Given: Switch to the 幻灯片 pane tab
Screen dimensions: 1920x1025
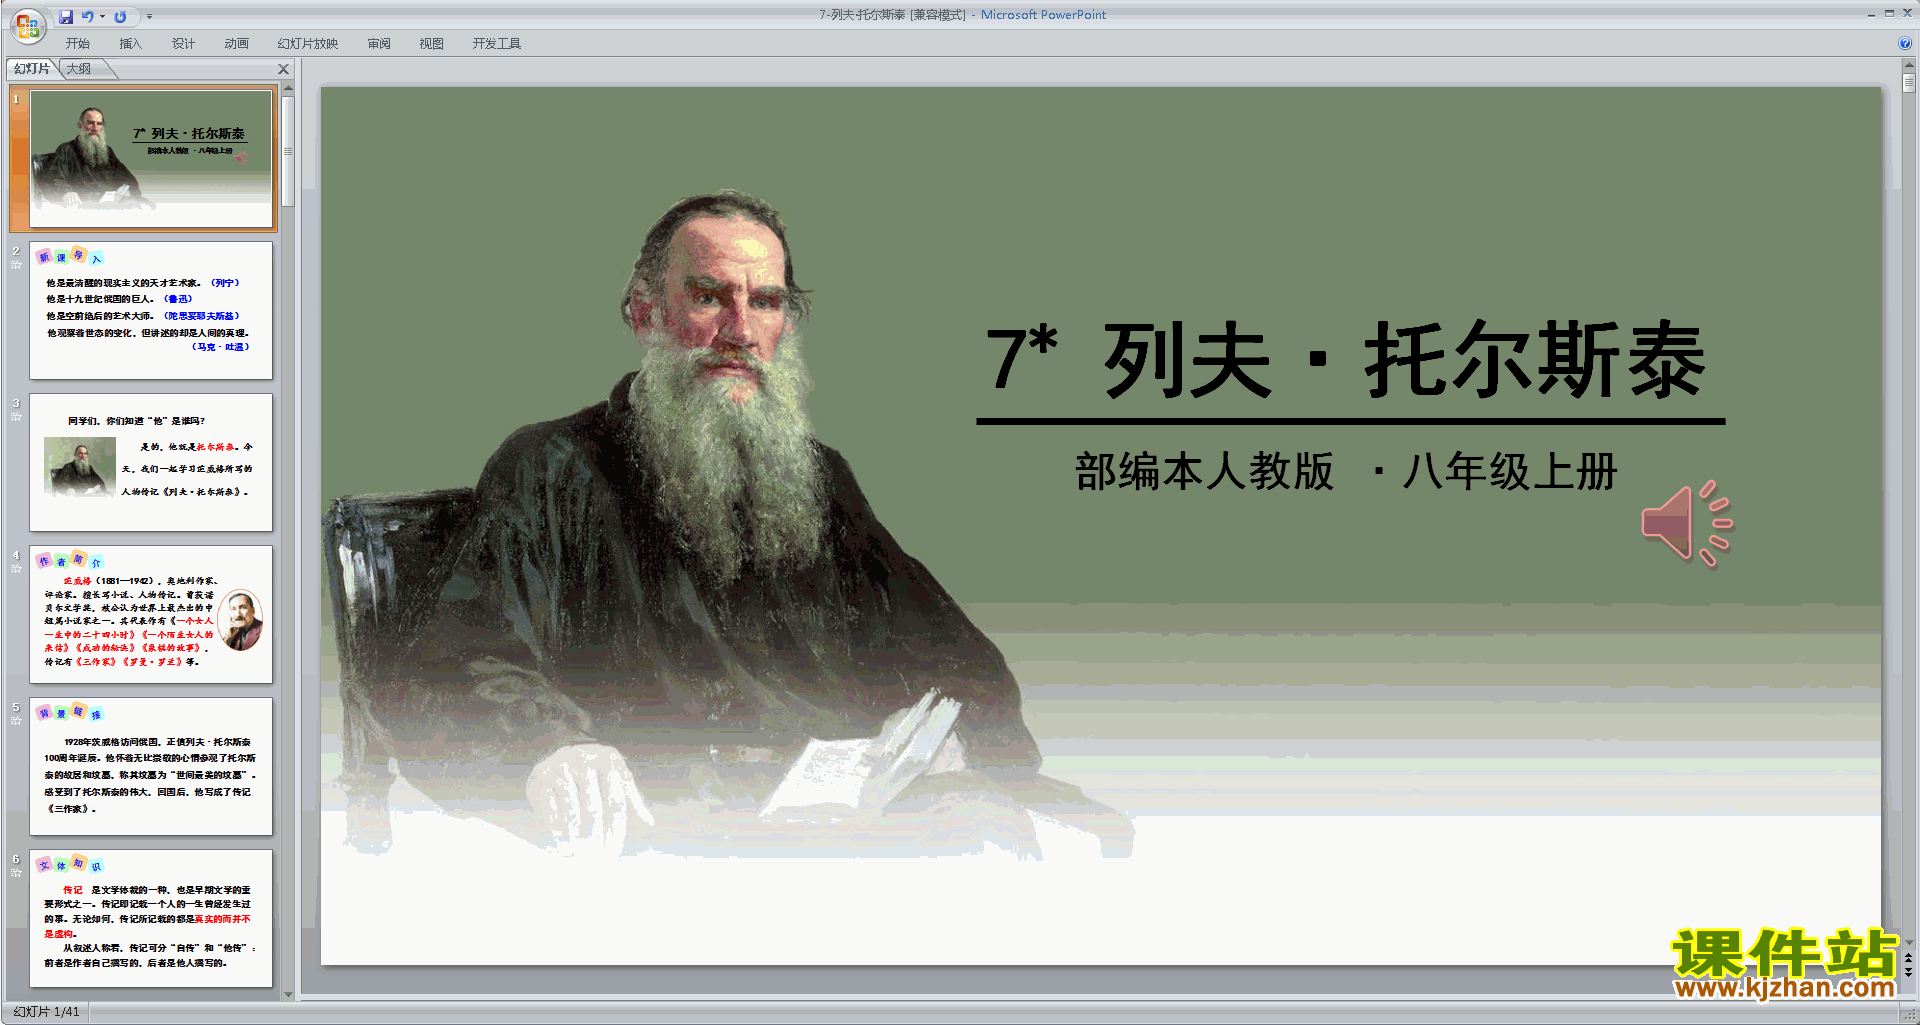Looking at the screenshot, I should pyautogui.click(x=32, y=69).
